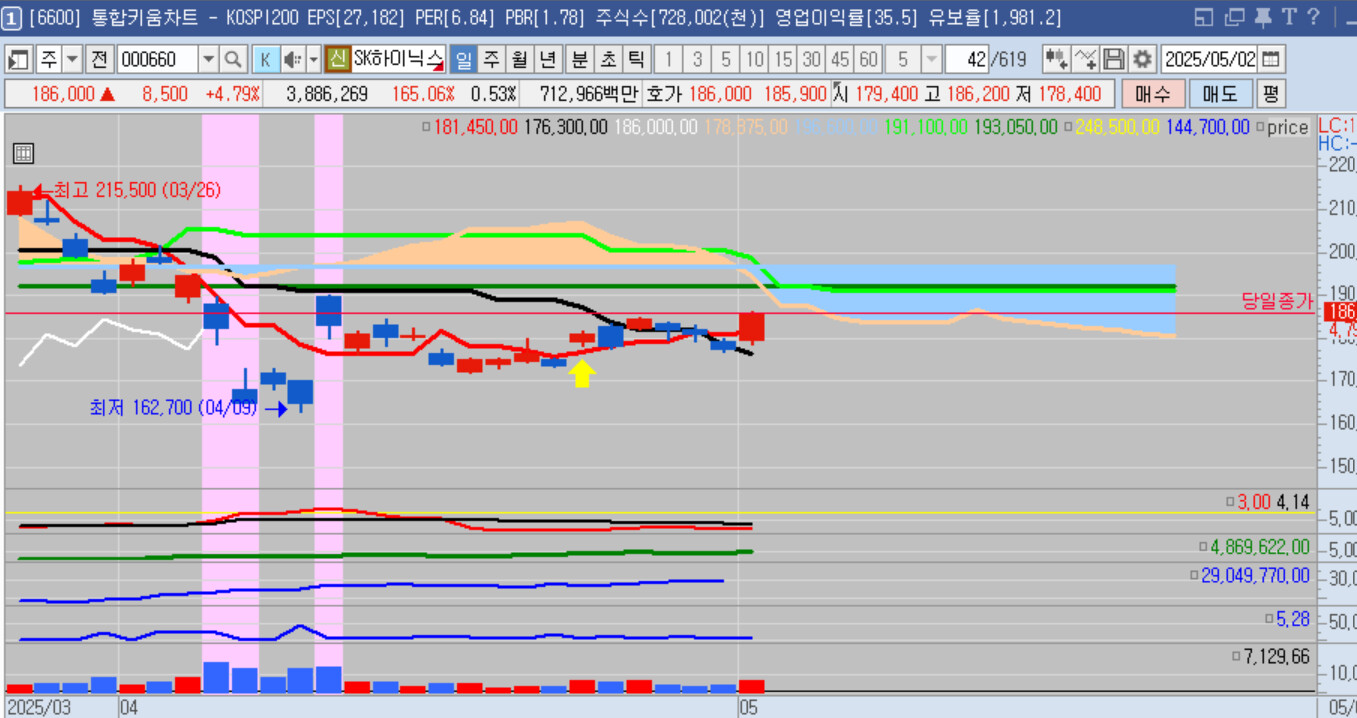This screenshot has width=1357, height=718.
Task: Select the daily 일 period button
Action: click(463, 59)
